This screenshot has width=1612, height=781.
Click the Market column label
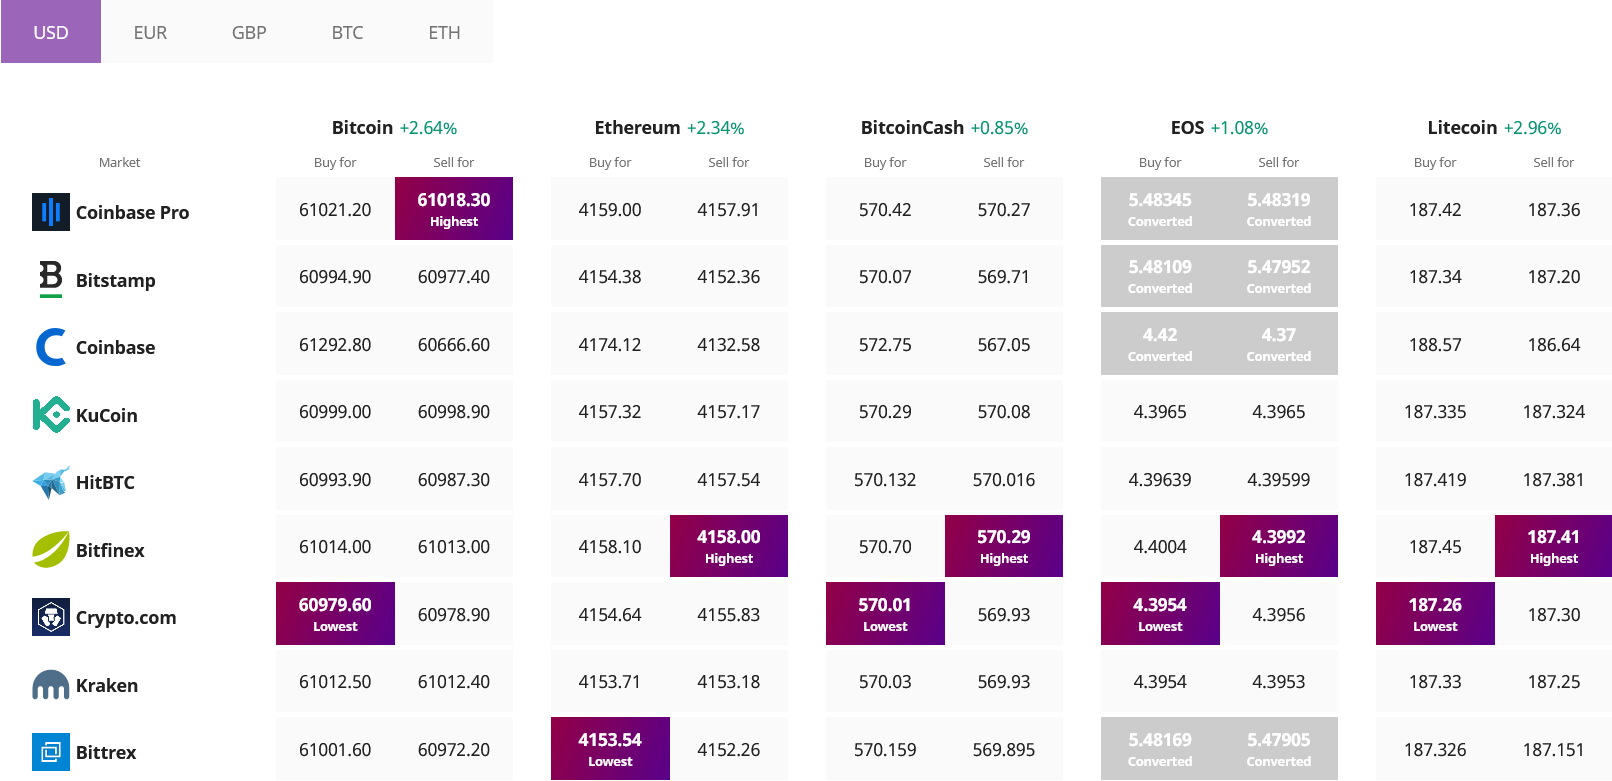click(x=119, y=162)
